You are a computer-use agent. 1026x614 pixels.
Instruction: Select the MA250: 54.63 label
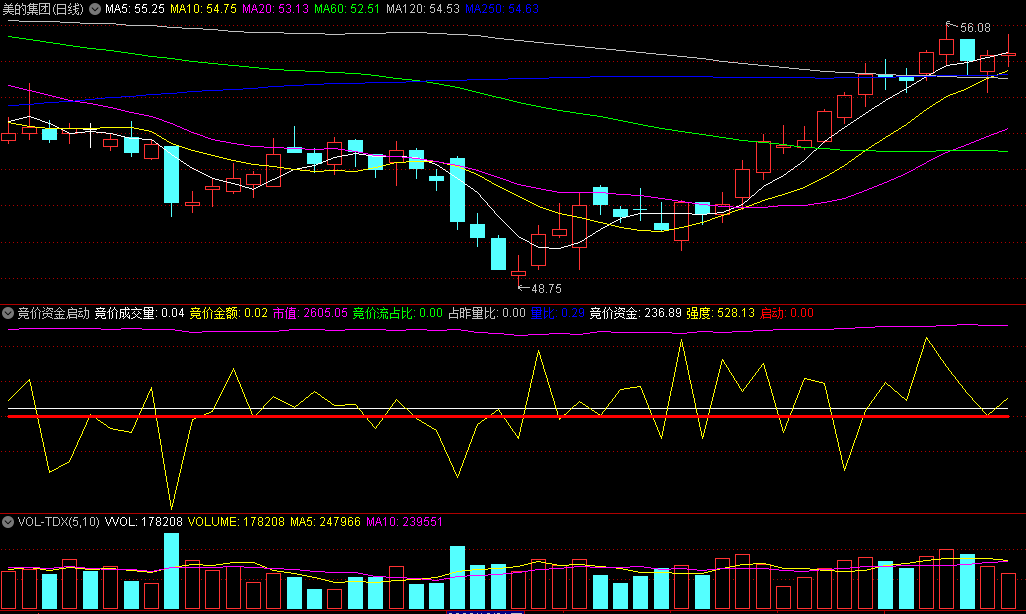(x=502, y=9)
